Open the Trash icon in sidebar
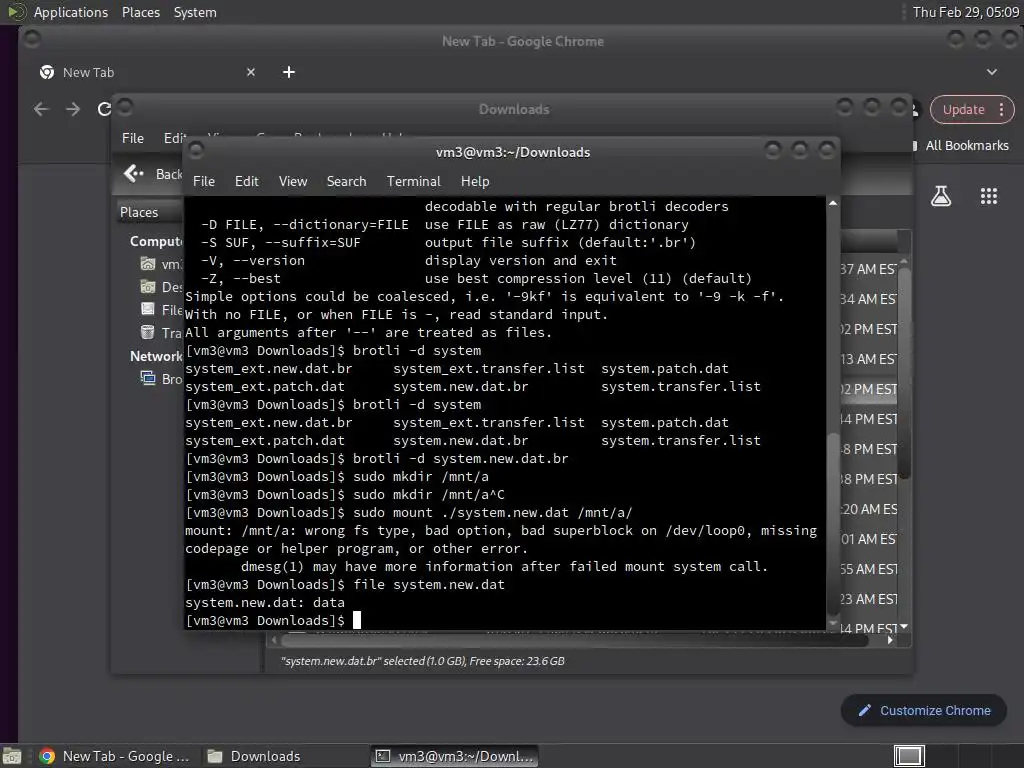This screenshot has height=768, width=1024. (148, 332)
